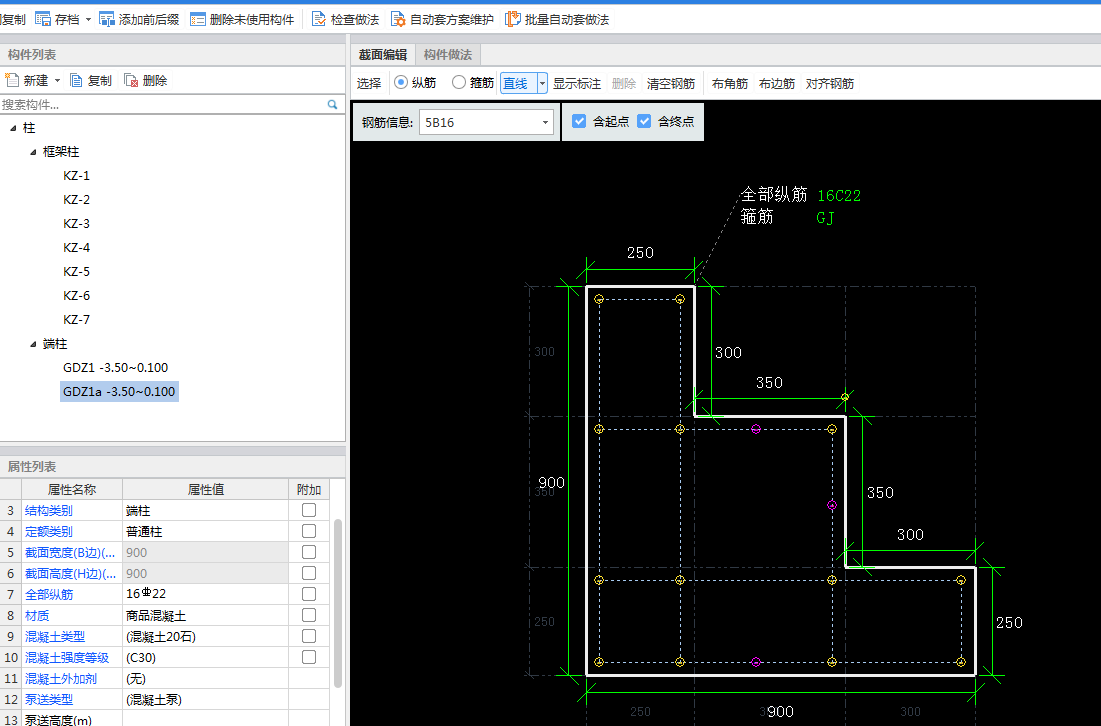
Task: Check 附加 box for 材质 row
Action: coord(309,615)
